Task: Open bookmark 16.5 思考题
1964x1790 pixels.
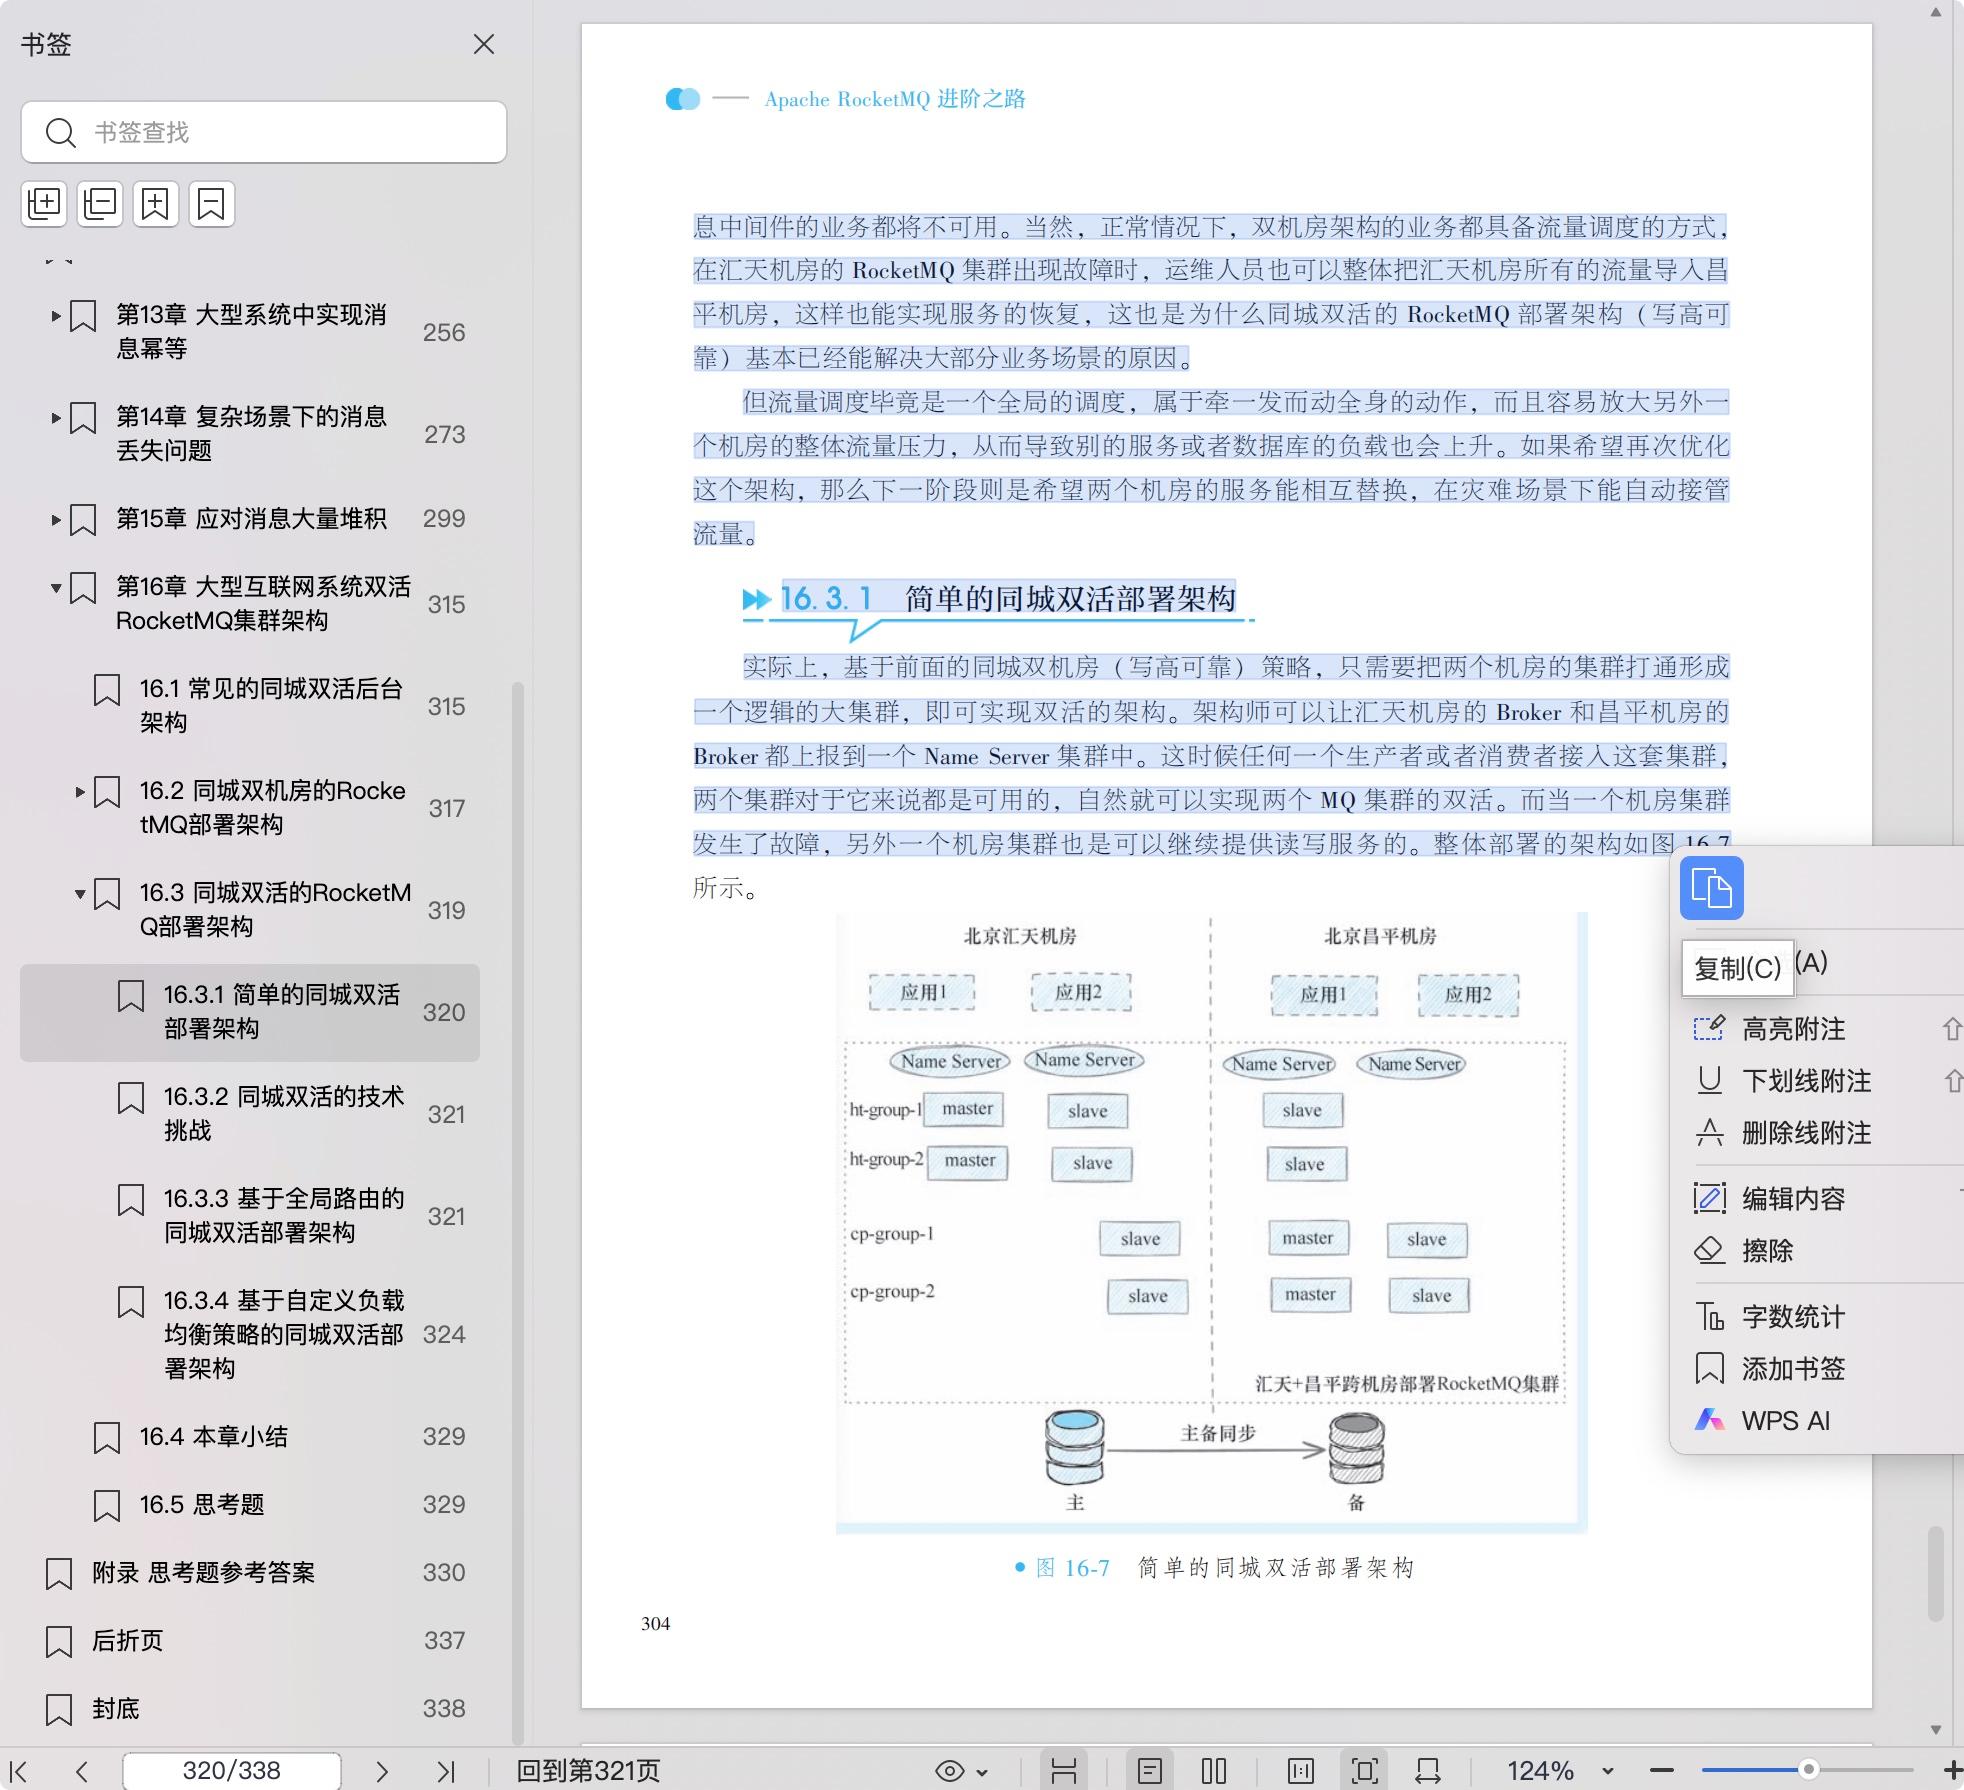Action: pos(201,1505)
